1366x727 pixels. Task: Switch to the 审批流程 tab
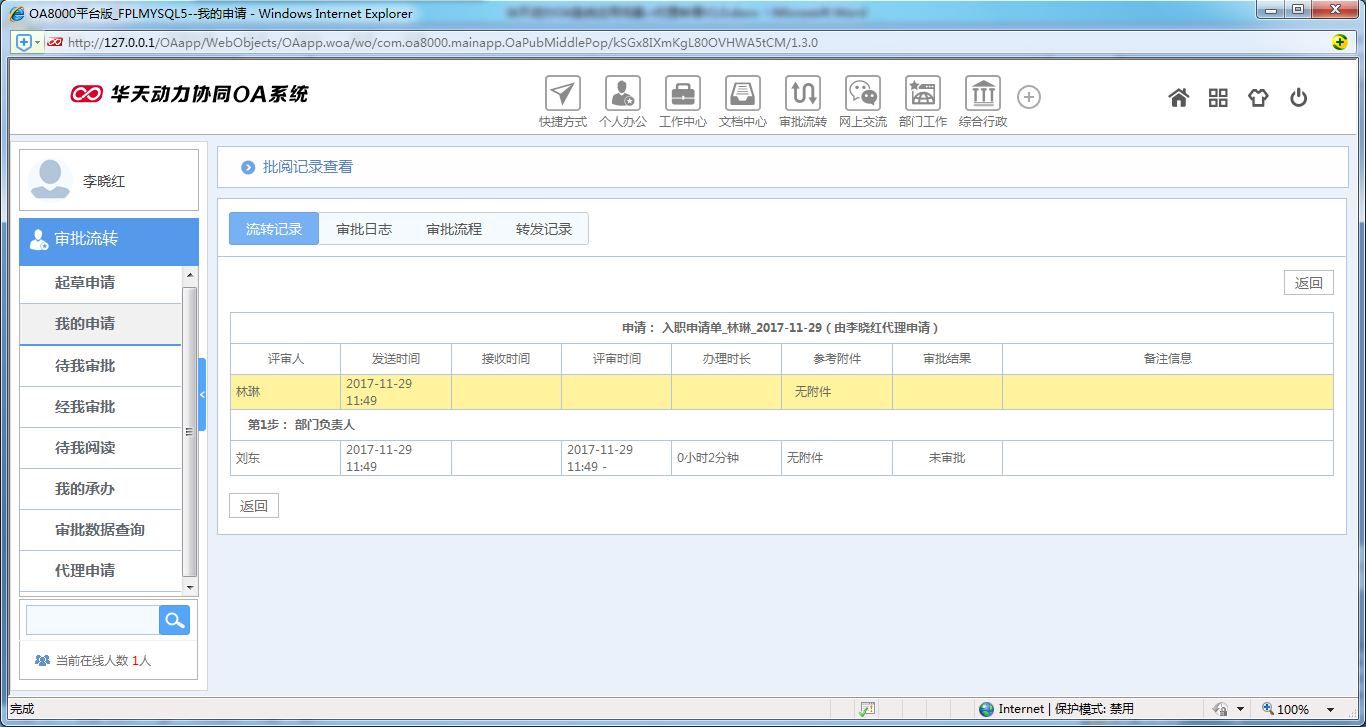point(454,229)
